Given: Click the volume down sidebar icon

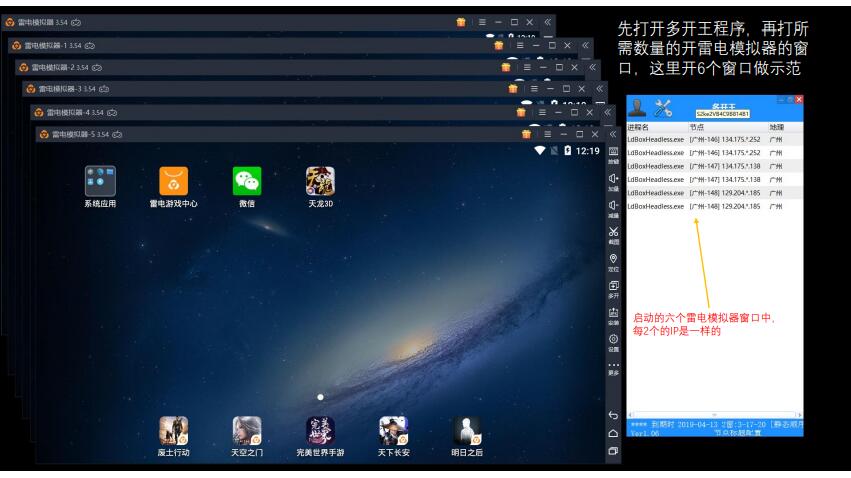Looking at the screenshot, I should pyautogui.click(x=613, y=208).
